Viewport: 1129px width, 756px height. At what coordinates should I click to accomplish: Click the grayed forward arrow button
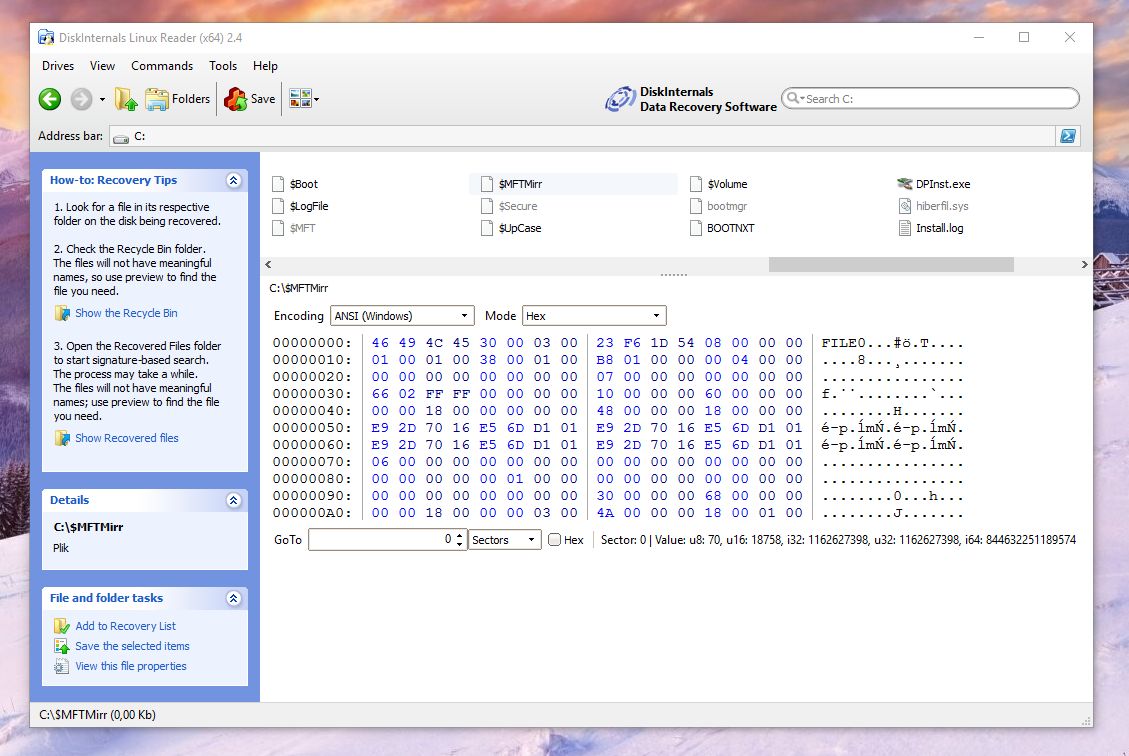click(81, 99)
